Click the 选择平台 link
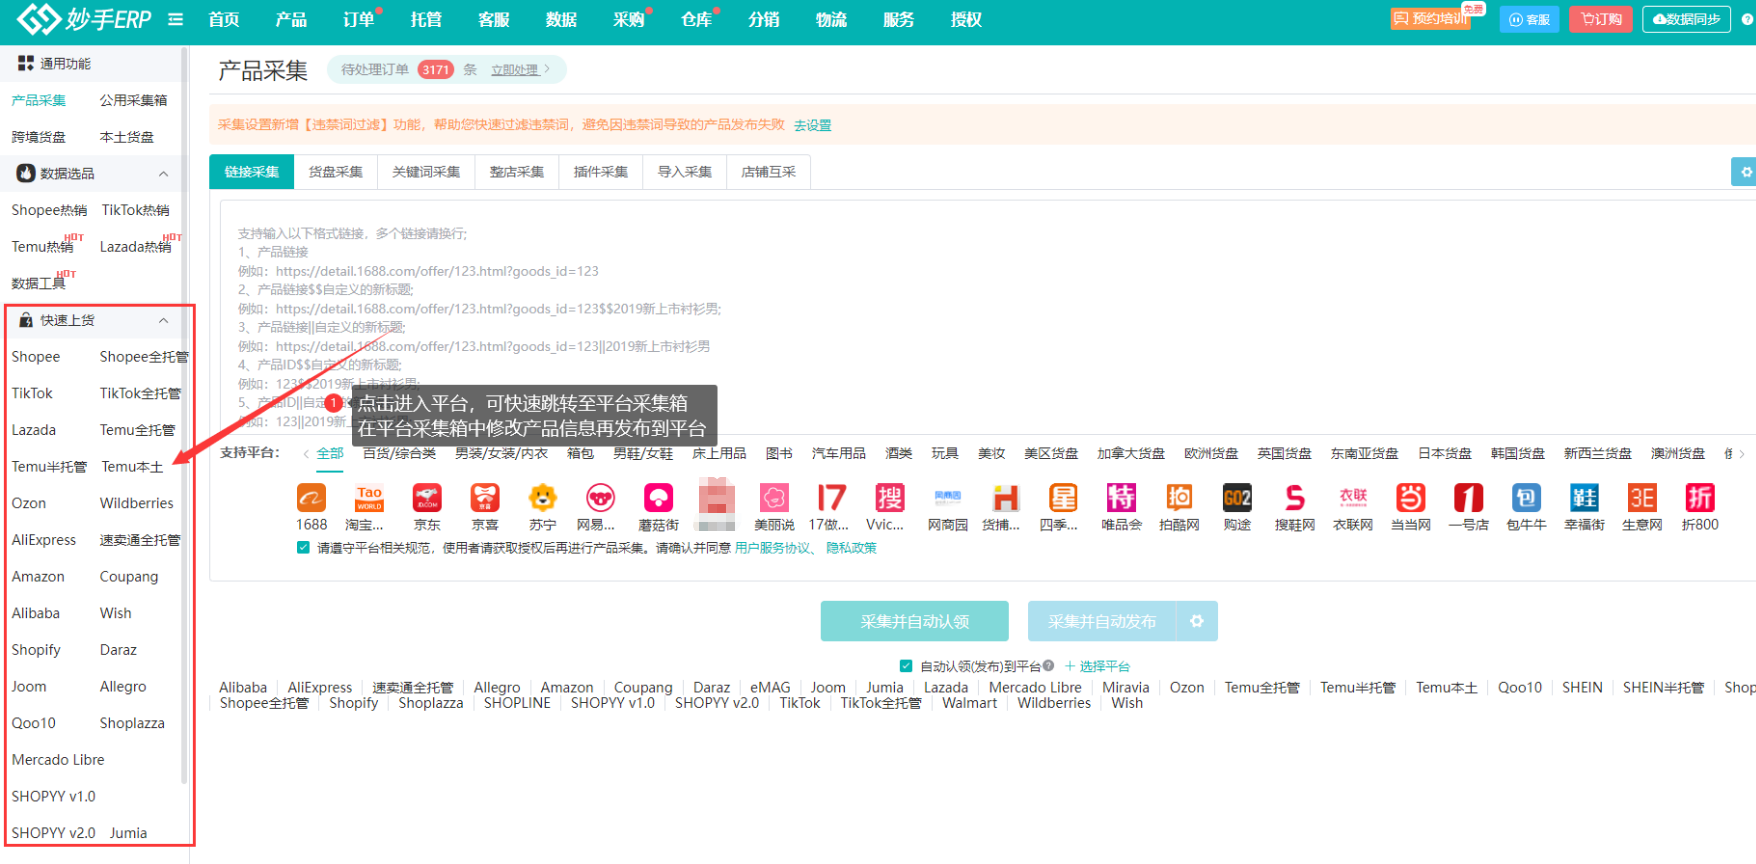This screenshot has height=864, width=1756. [1097, 666]
